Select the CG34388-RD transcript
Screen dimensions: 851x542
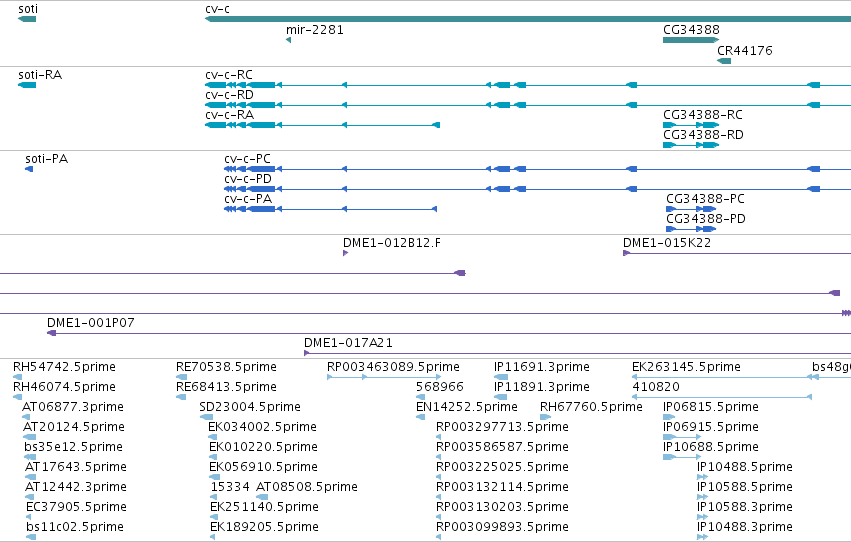[x=691, y=145]
